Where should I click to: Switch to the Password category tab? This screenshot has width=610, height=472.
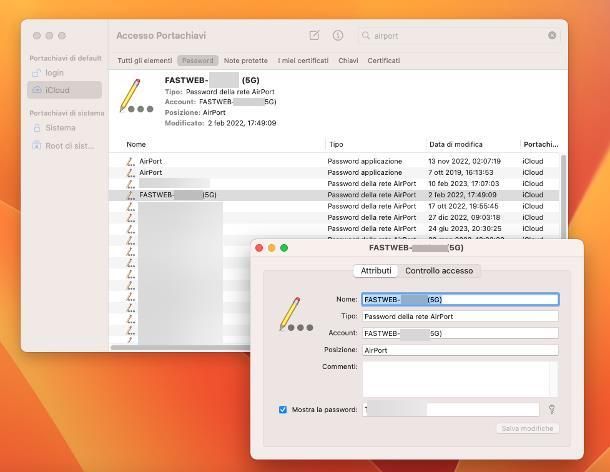(x=198, y=61)
